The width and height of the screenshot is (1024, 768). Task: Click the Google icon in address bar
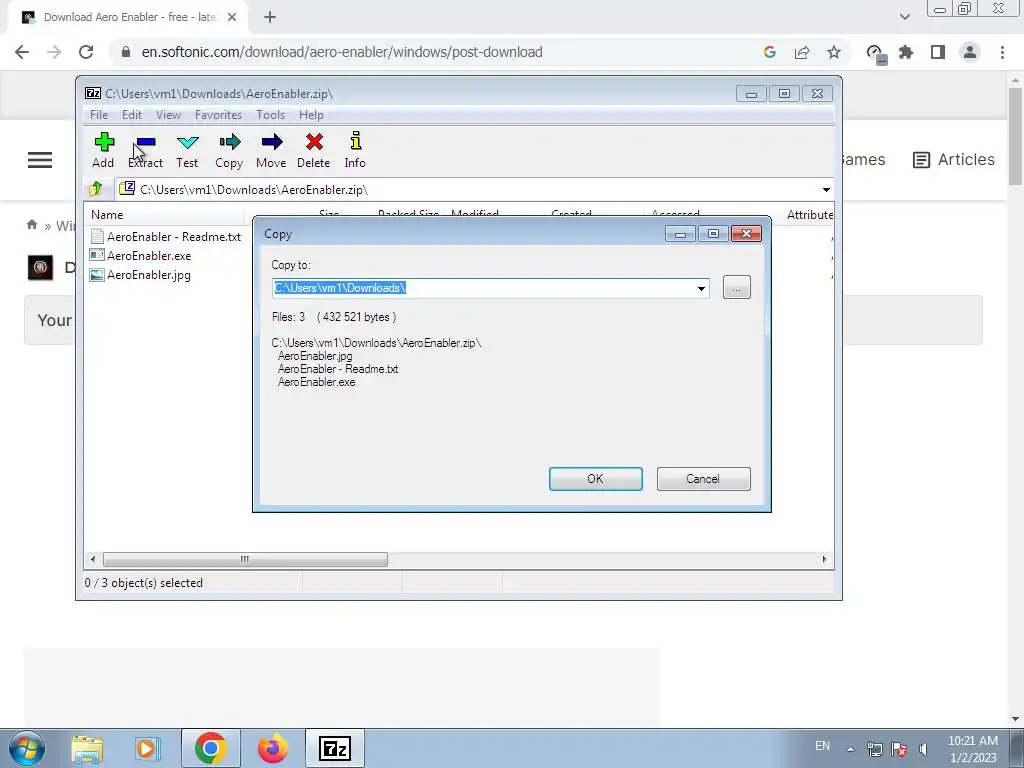tap(769, 52)
